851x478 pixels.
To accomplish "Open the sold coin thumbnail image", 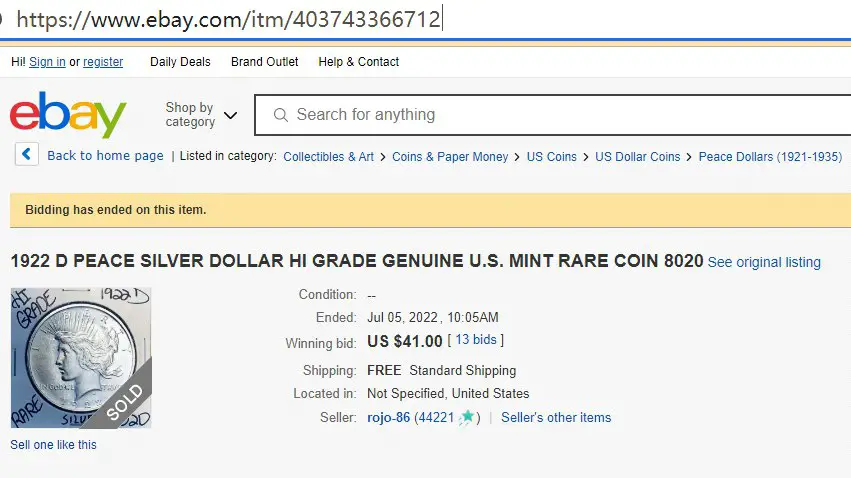I will [81, 358].
